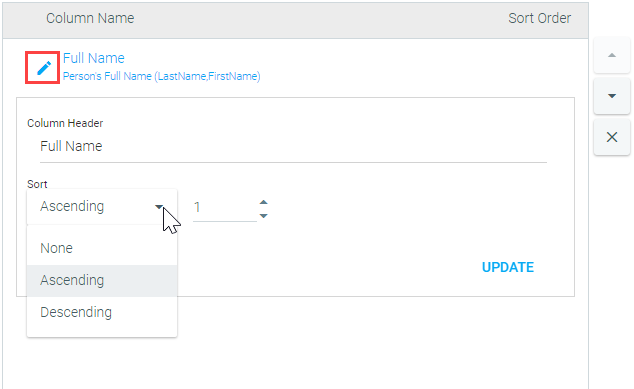Image resolution: width=634 pixels, height=389 pixels.
Task: Decrease the sort order number
Action: click(x=264, y=216)
